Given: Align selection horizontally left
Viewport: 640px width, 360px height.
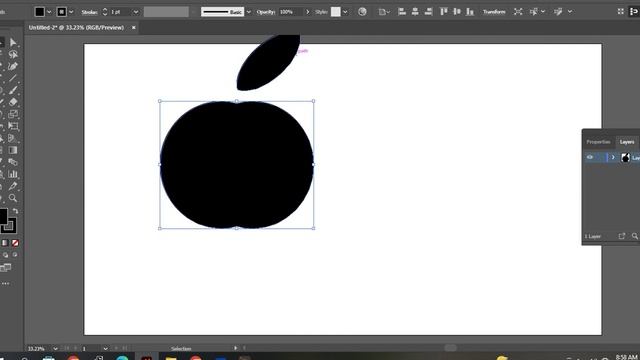Looking at the screenshot, I should click(402, 12).
